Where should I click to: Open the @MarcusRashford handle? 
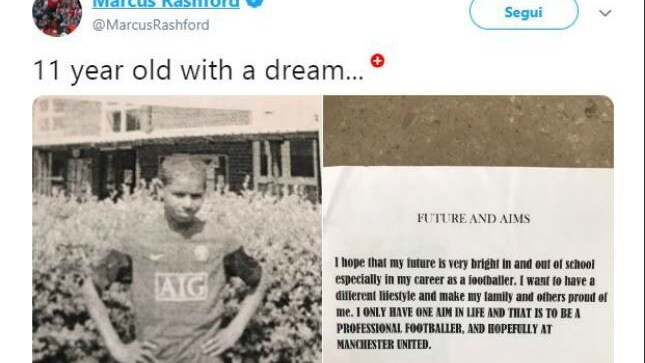click(x=151, y=25)
